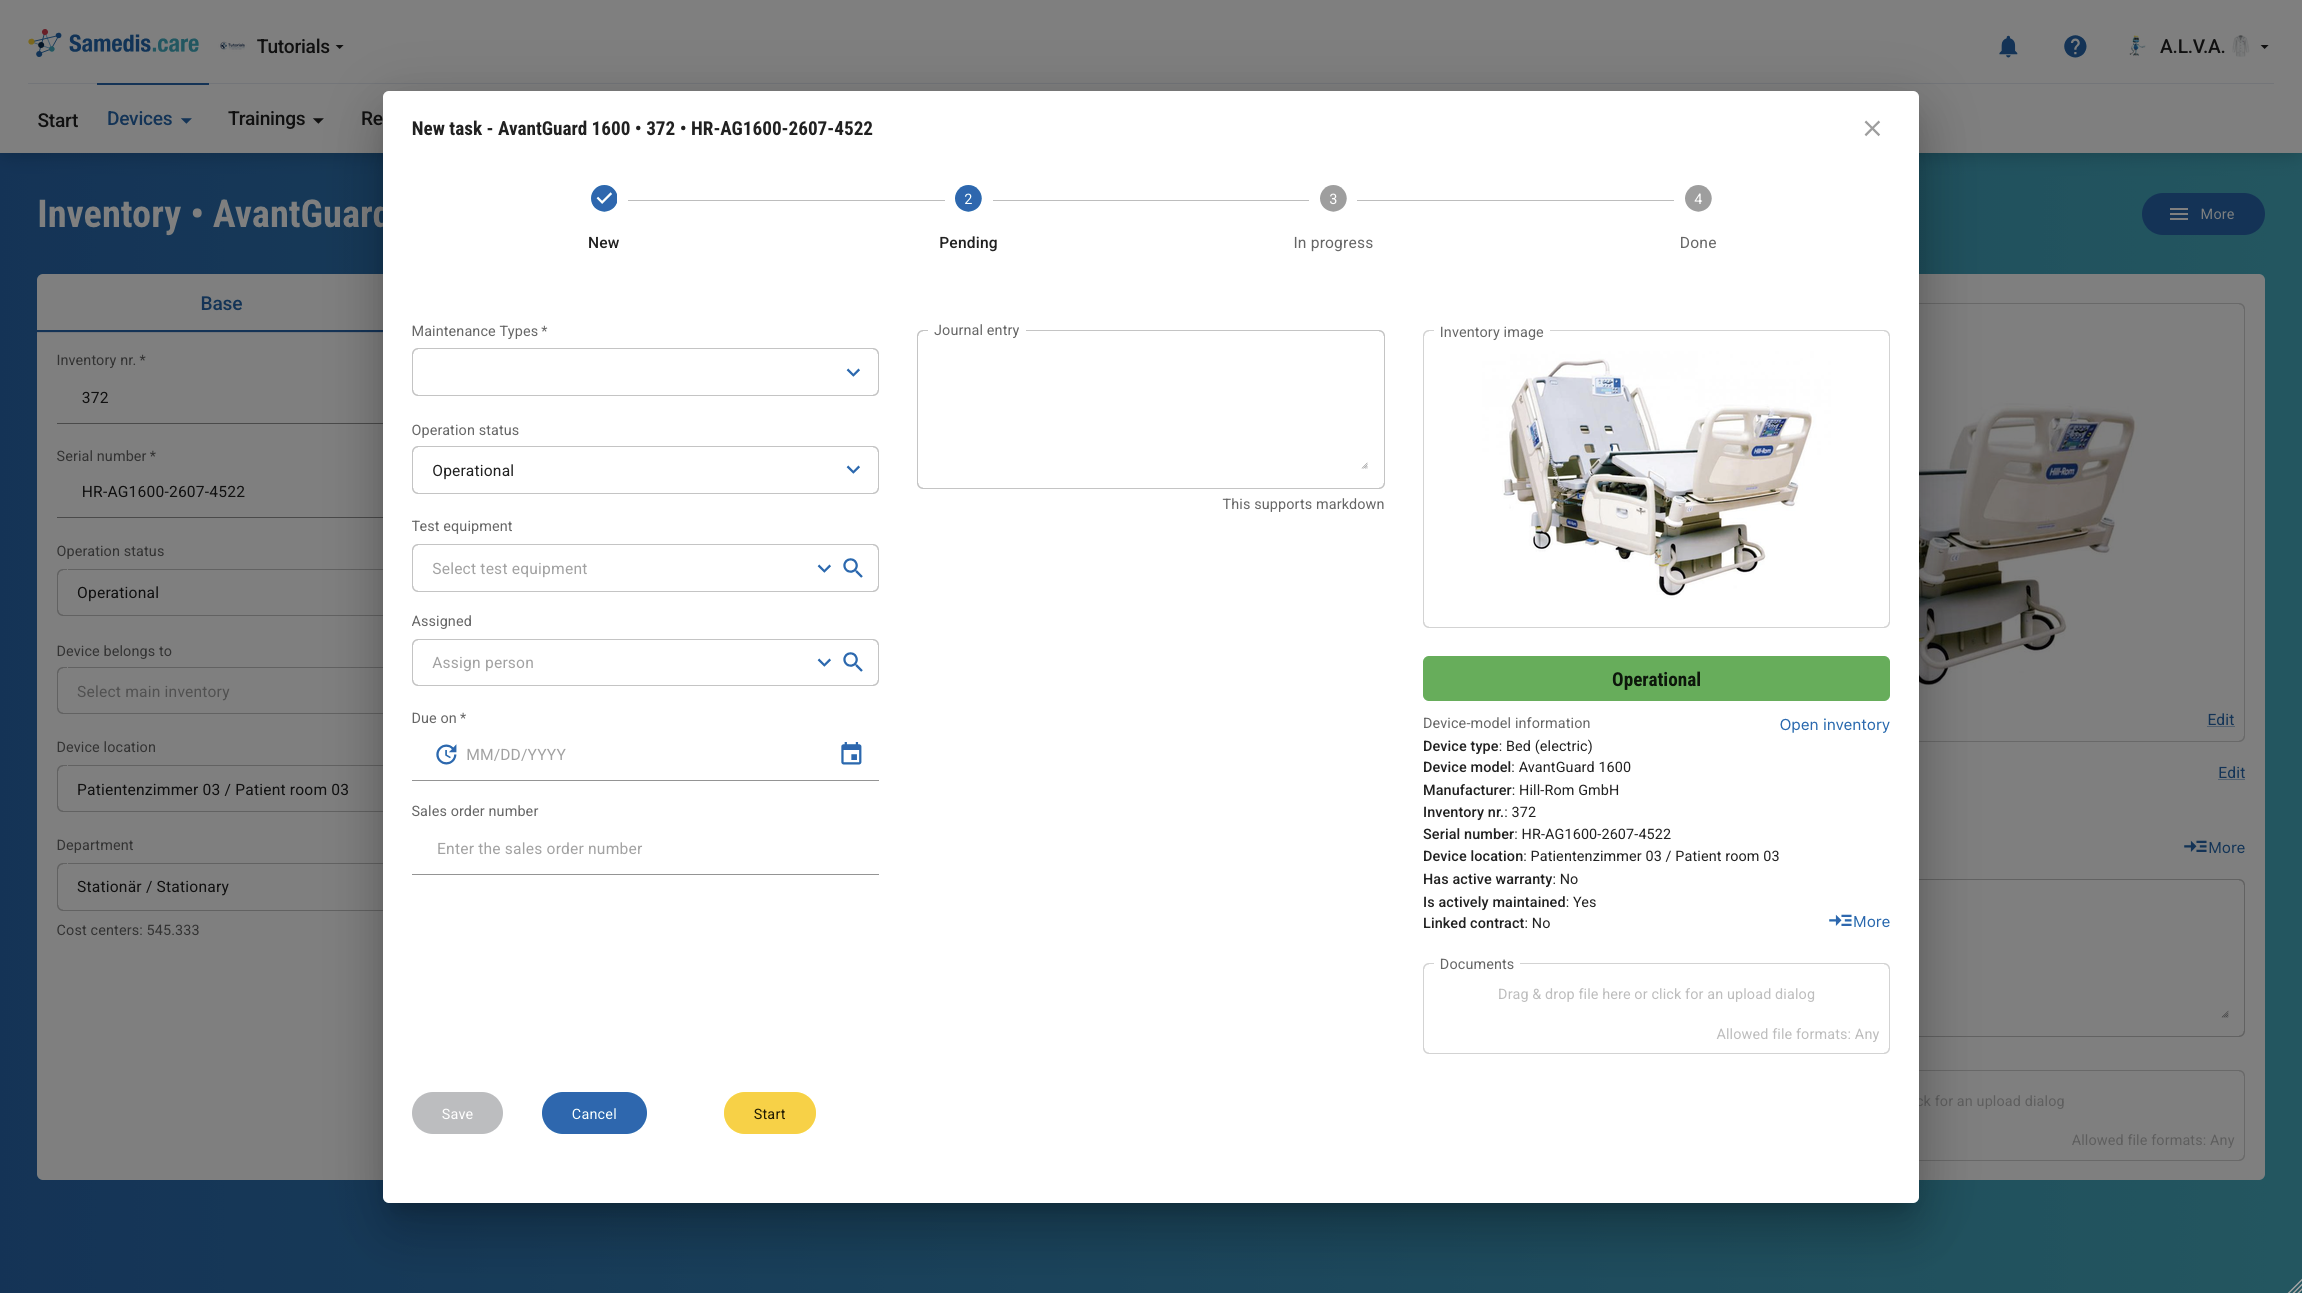This screenshot has width=2302, height=1293.
Task: Close the New task dialog
Action: (x=1872, y=128)
